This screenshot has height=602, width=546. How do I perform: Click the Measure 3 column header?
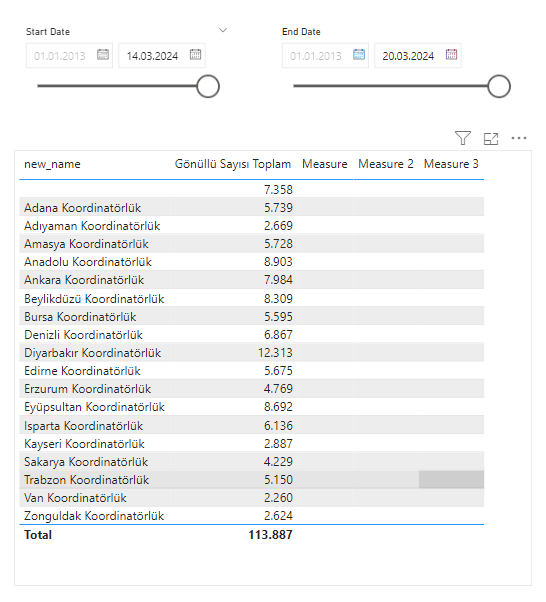[x=451, y=164]
